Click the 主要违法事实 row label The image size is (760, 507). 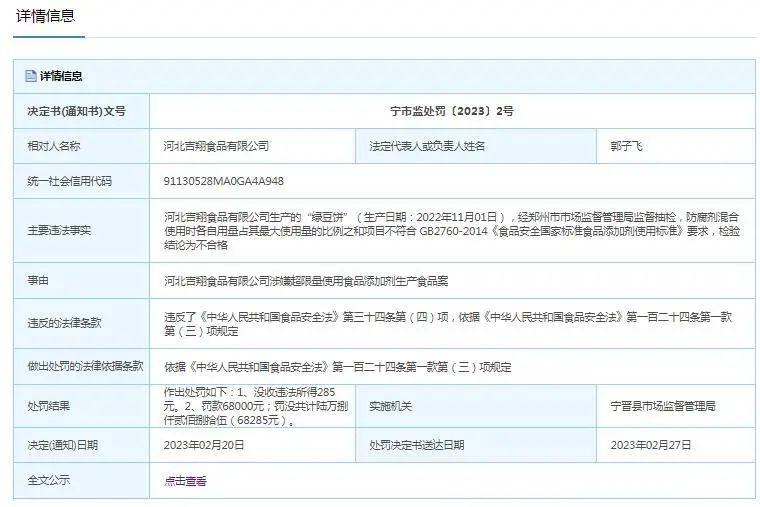(59, 230)
